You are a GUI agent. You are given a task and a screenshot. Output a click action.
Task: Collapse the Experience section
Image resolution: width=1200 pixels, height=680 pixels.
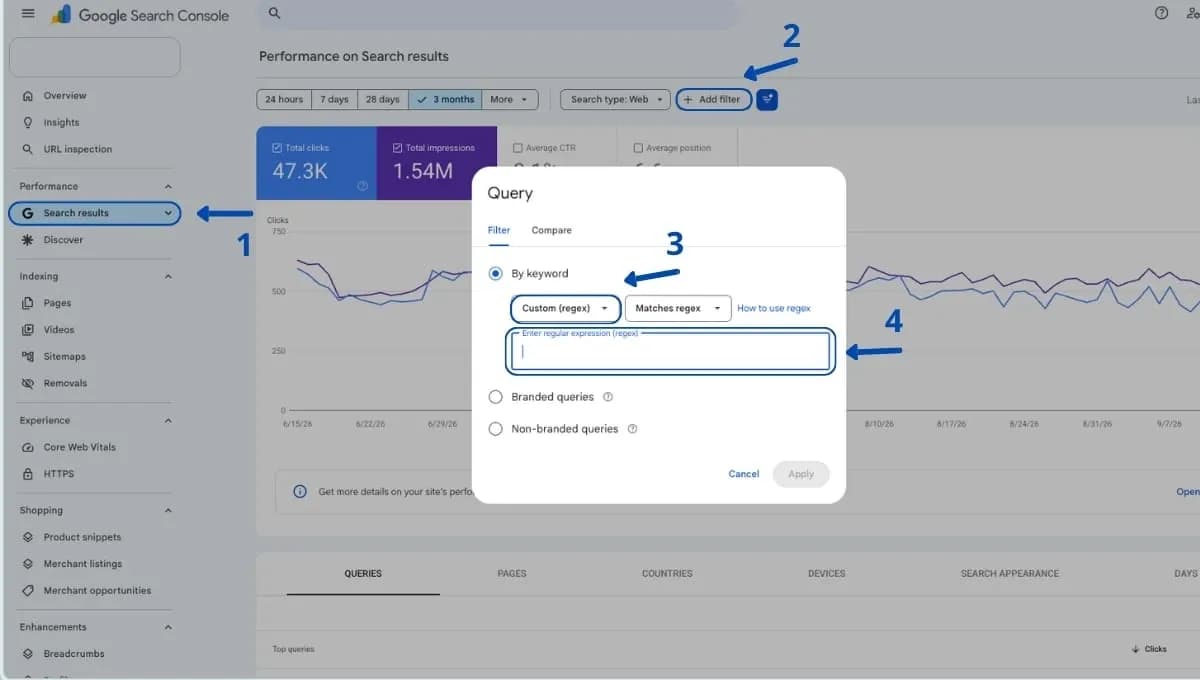click(168, 420)
